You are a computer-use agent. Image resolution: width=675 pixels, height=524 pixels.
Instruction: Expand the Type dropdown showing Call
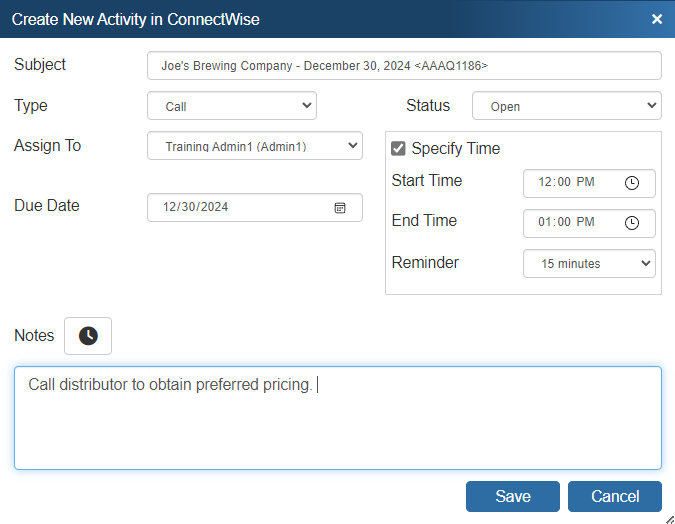232,106
